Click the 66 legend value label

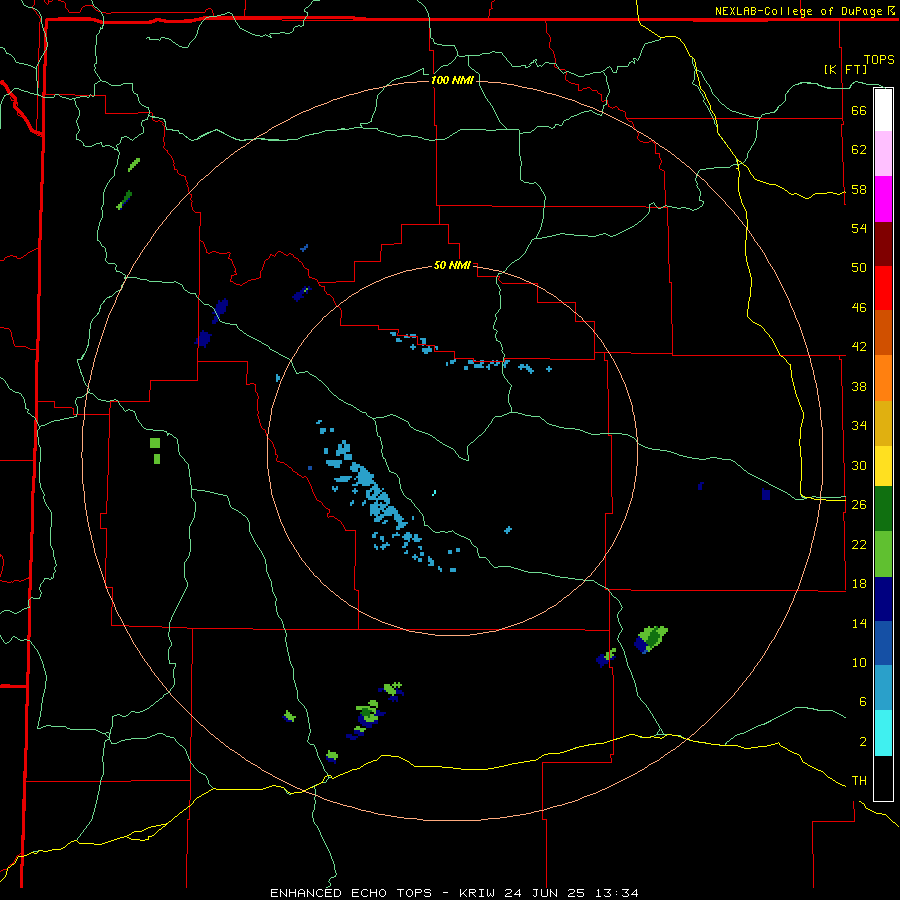coord(859,110)
